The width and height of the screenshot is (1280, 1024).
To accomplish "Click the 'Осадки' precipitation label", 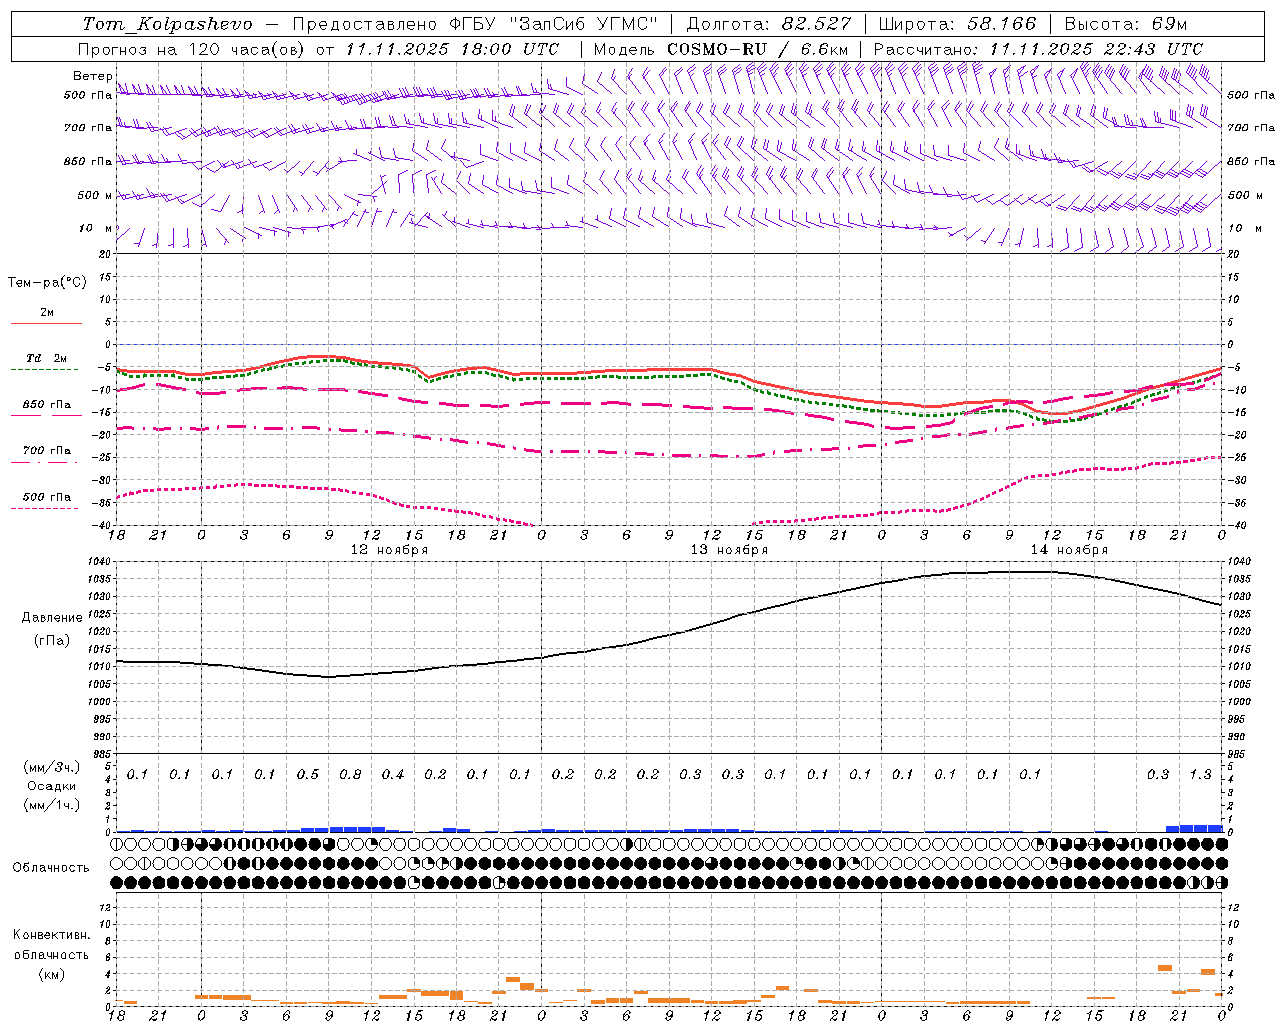I will point(52,786).
